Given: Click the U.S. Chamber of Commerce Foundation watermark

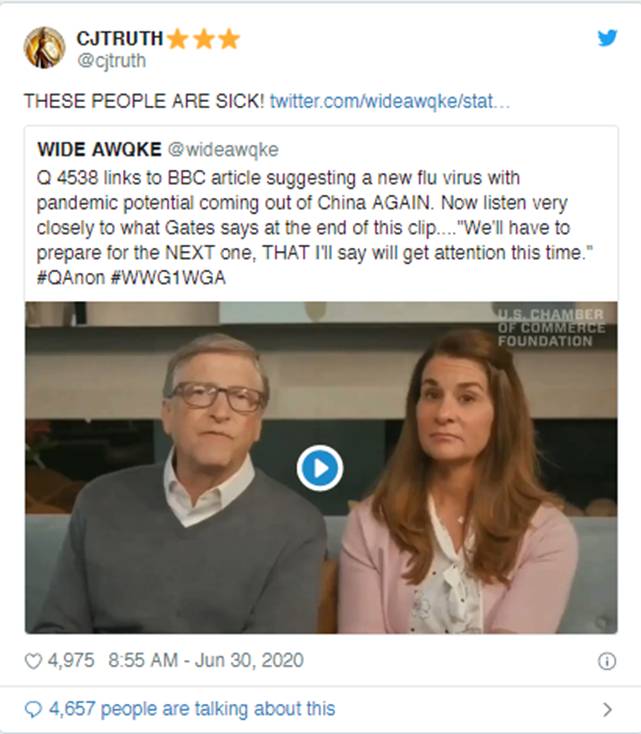Looking at the screenshot, I should click(x=550, y=327).
